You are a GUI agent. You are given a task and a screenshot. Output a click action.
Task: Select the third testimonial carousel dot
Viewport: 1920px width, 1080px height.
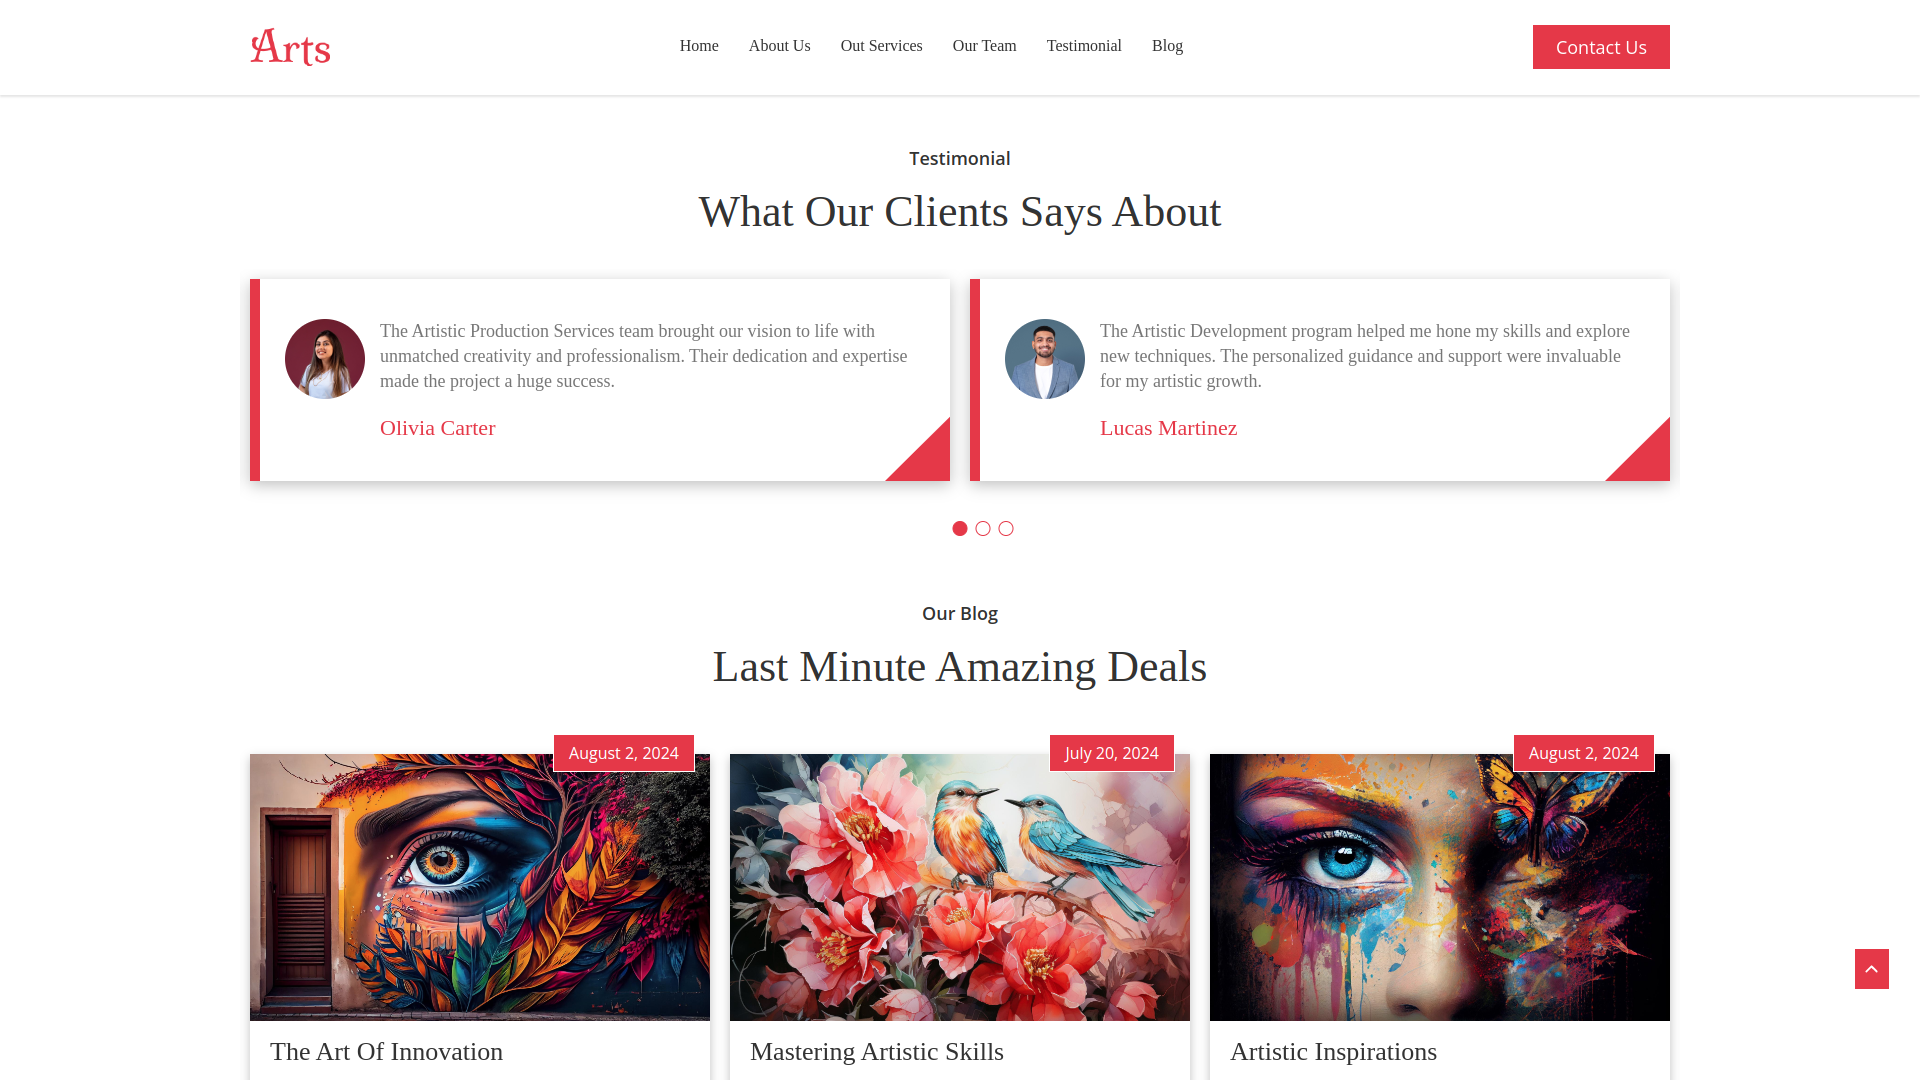click(1006, 528)
